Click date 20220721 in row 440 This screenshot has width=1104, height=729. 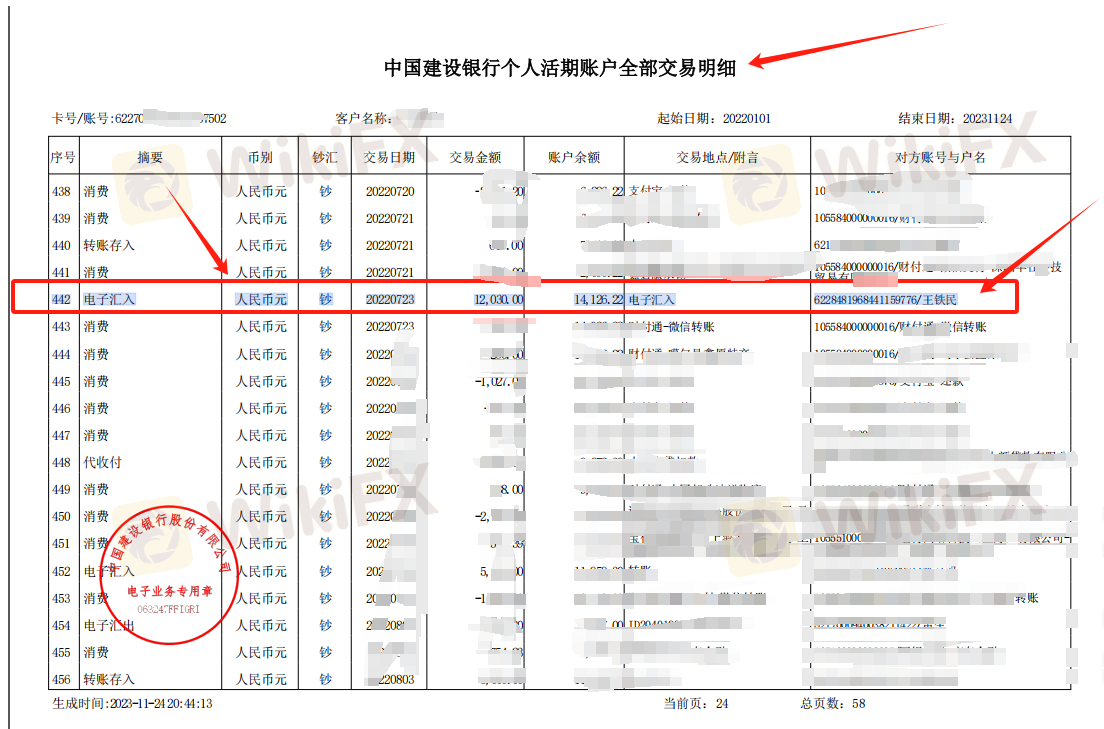coord(390,245)
